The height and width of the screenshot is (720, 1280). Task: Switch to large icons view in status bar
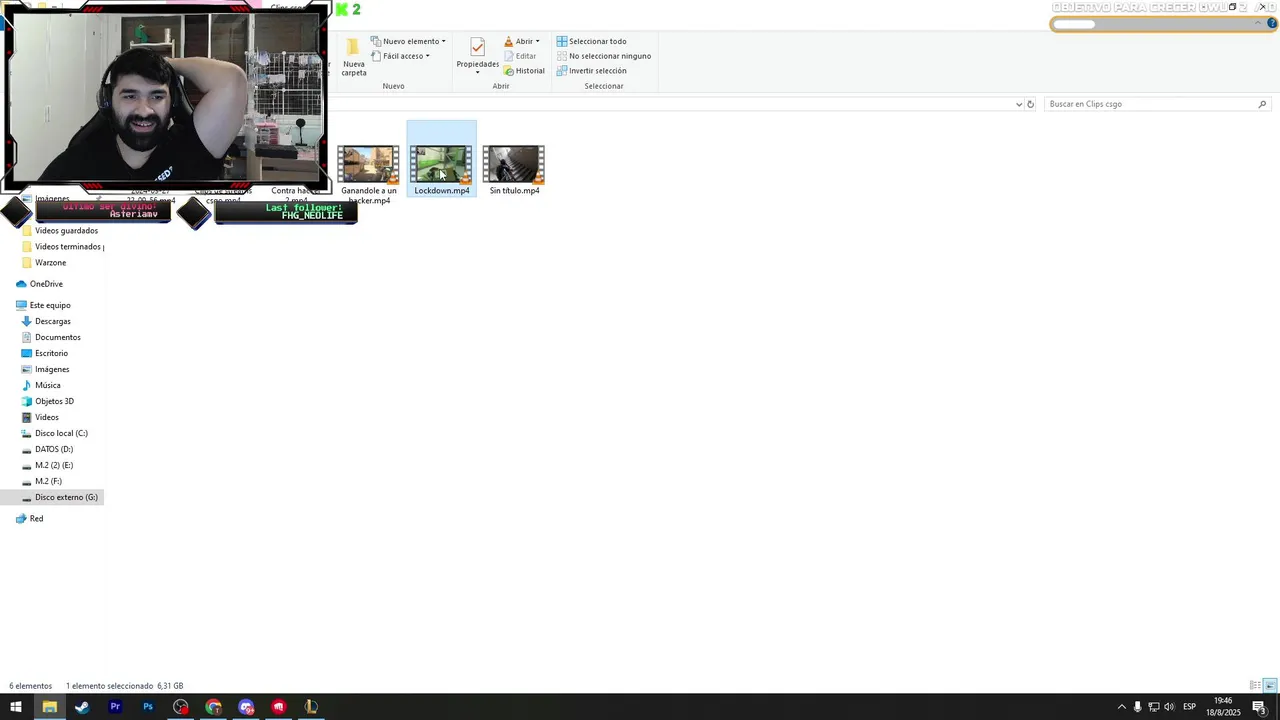[x=1270, y=685]
